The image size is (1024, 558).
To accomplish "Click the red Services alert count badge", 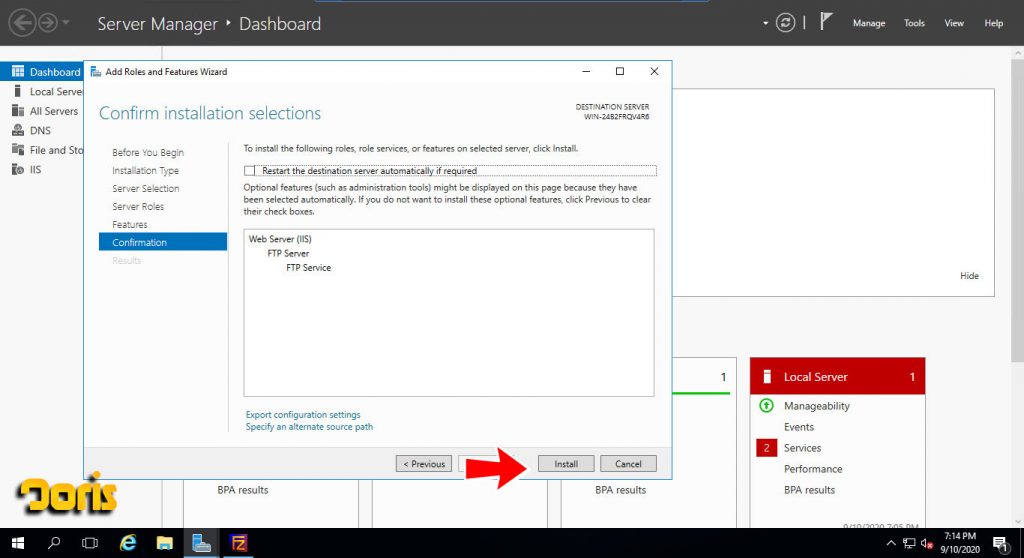I will (766, 448).
